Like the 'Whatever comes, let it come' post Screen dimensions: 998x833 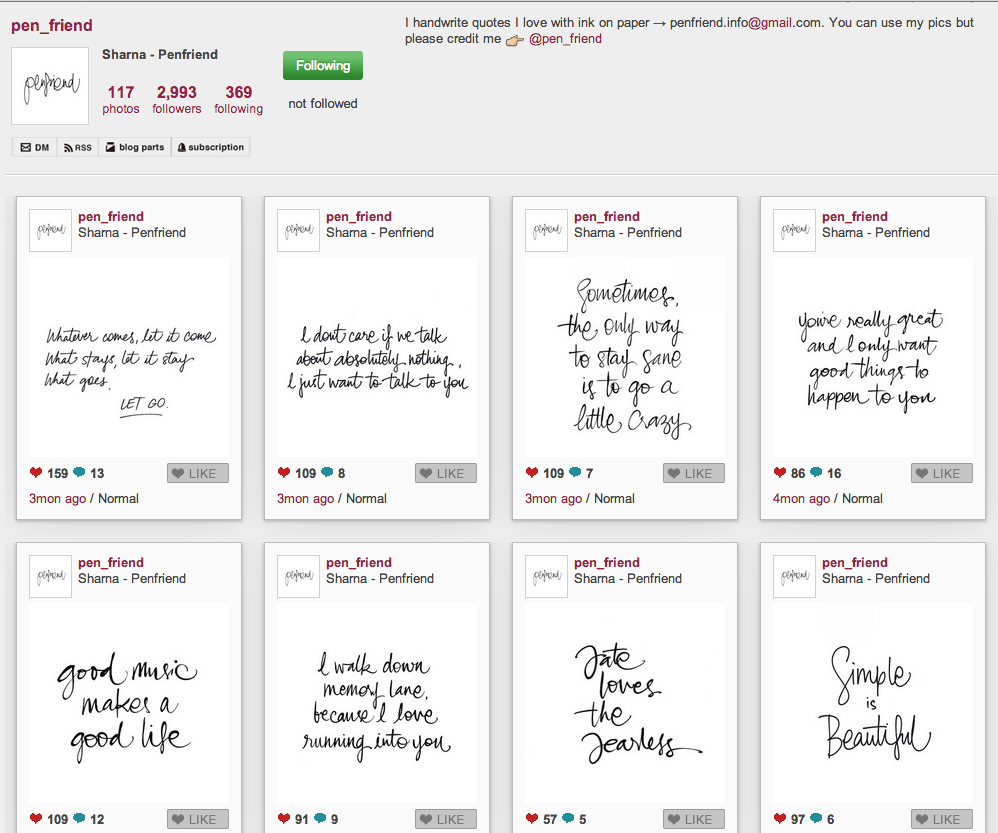coord(198,473)
